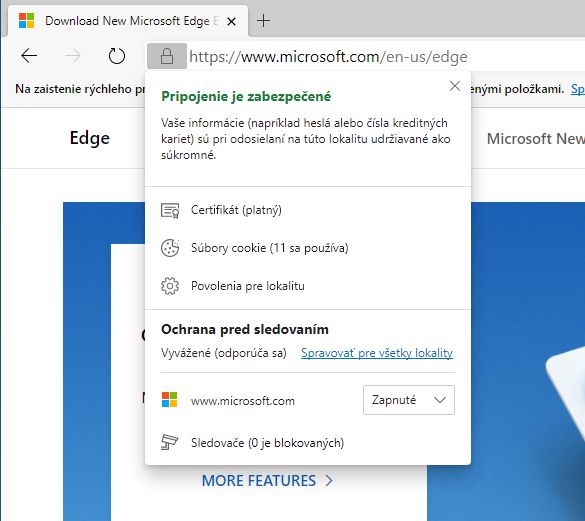Reload the page with the refresh icon
Viewport: 585px width, 521px height.
pyautogui.click(x=117, y=56)
